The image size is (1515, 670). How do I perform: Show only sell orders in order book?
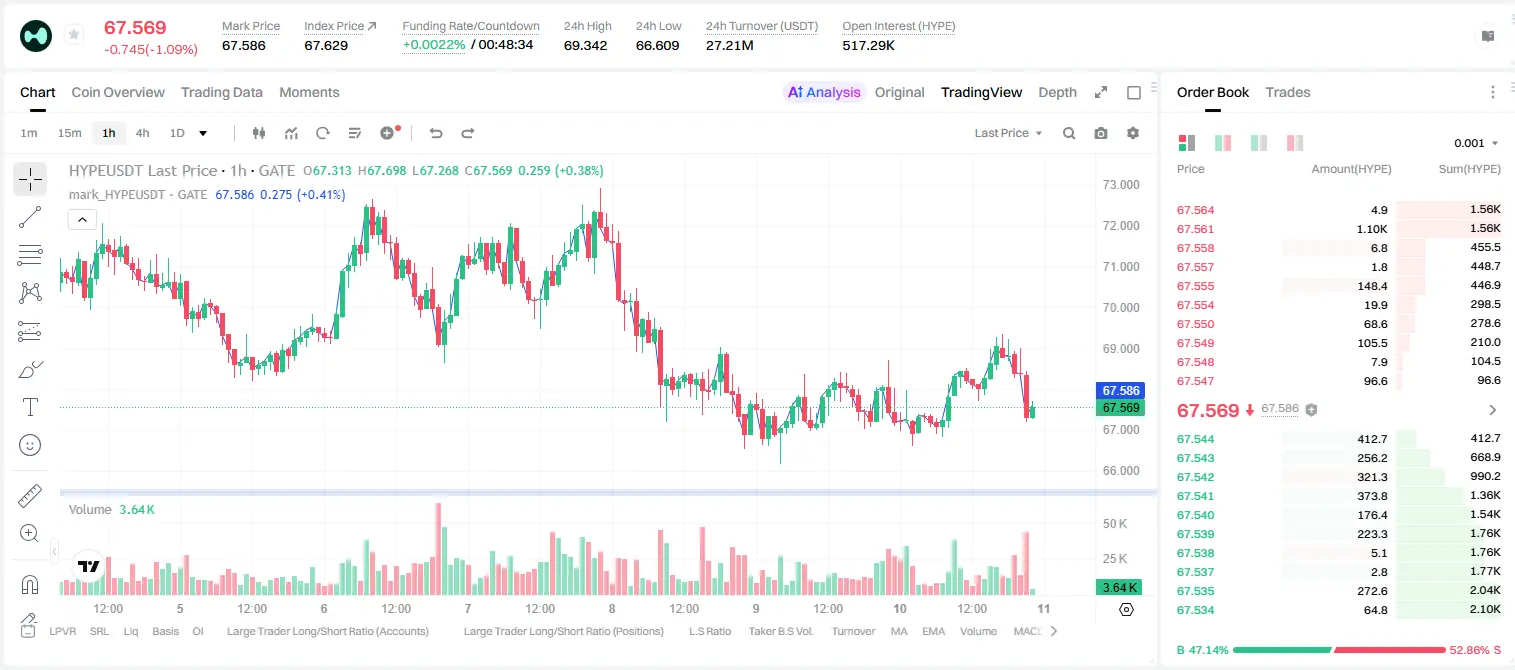click(x=1295, y=143)
